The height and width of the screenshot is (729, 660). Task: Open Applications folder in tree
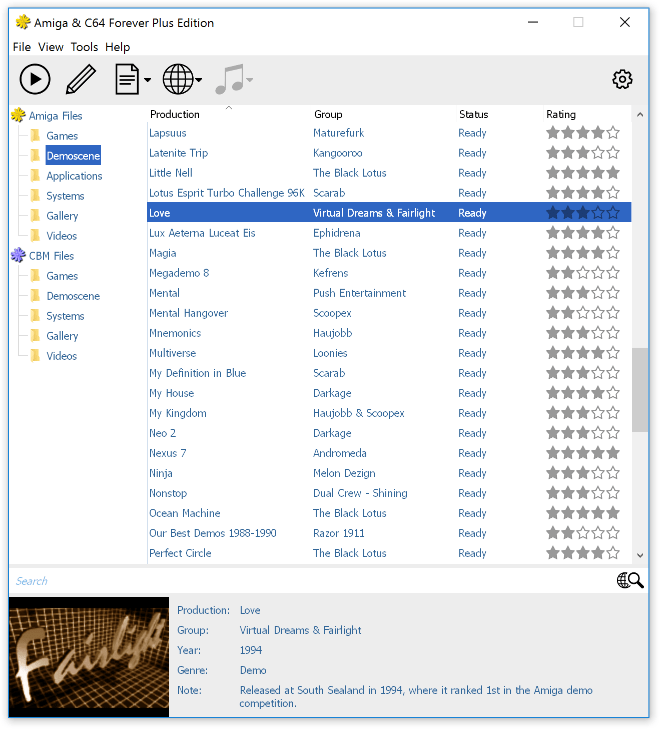point(74,176)
